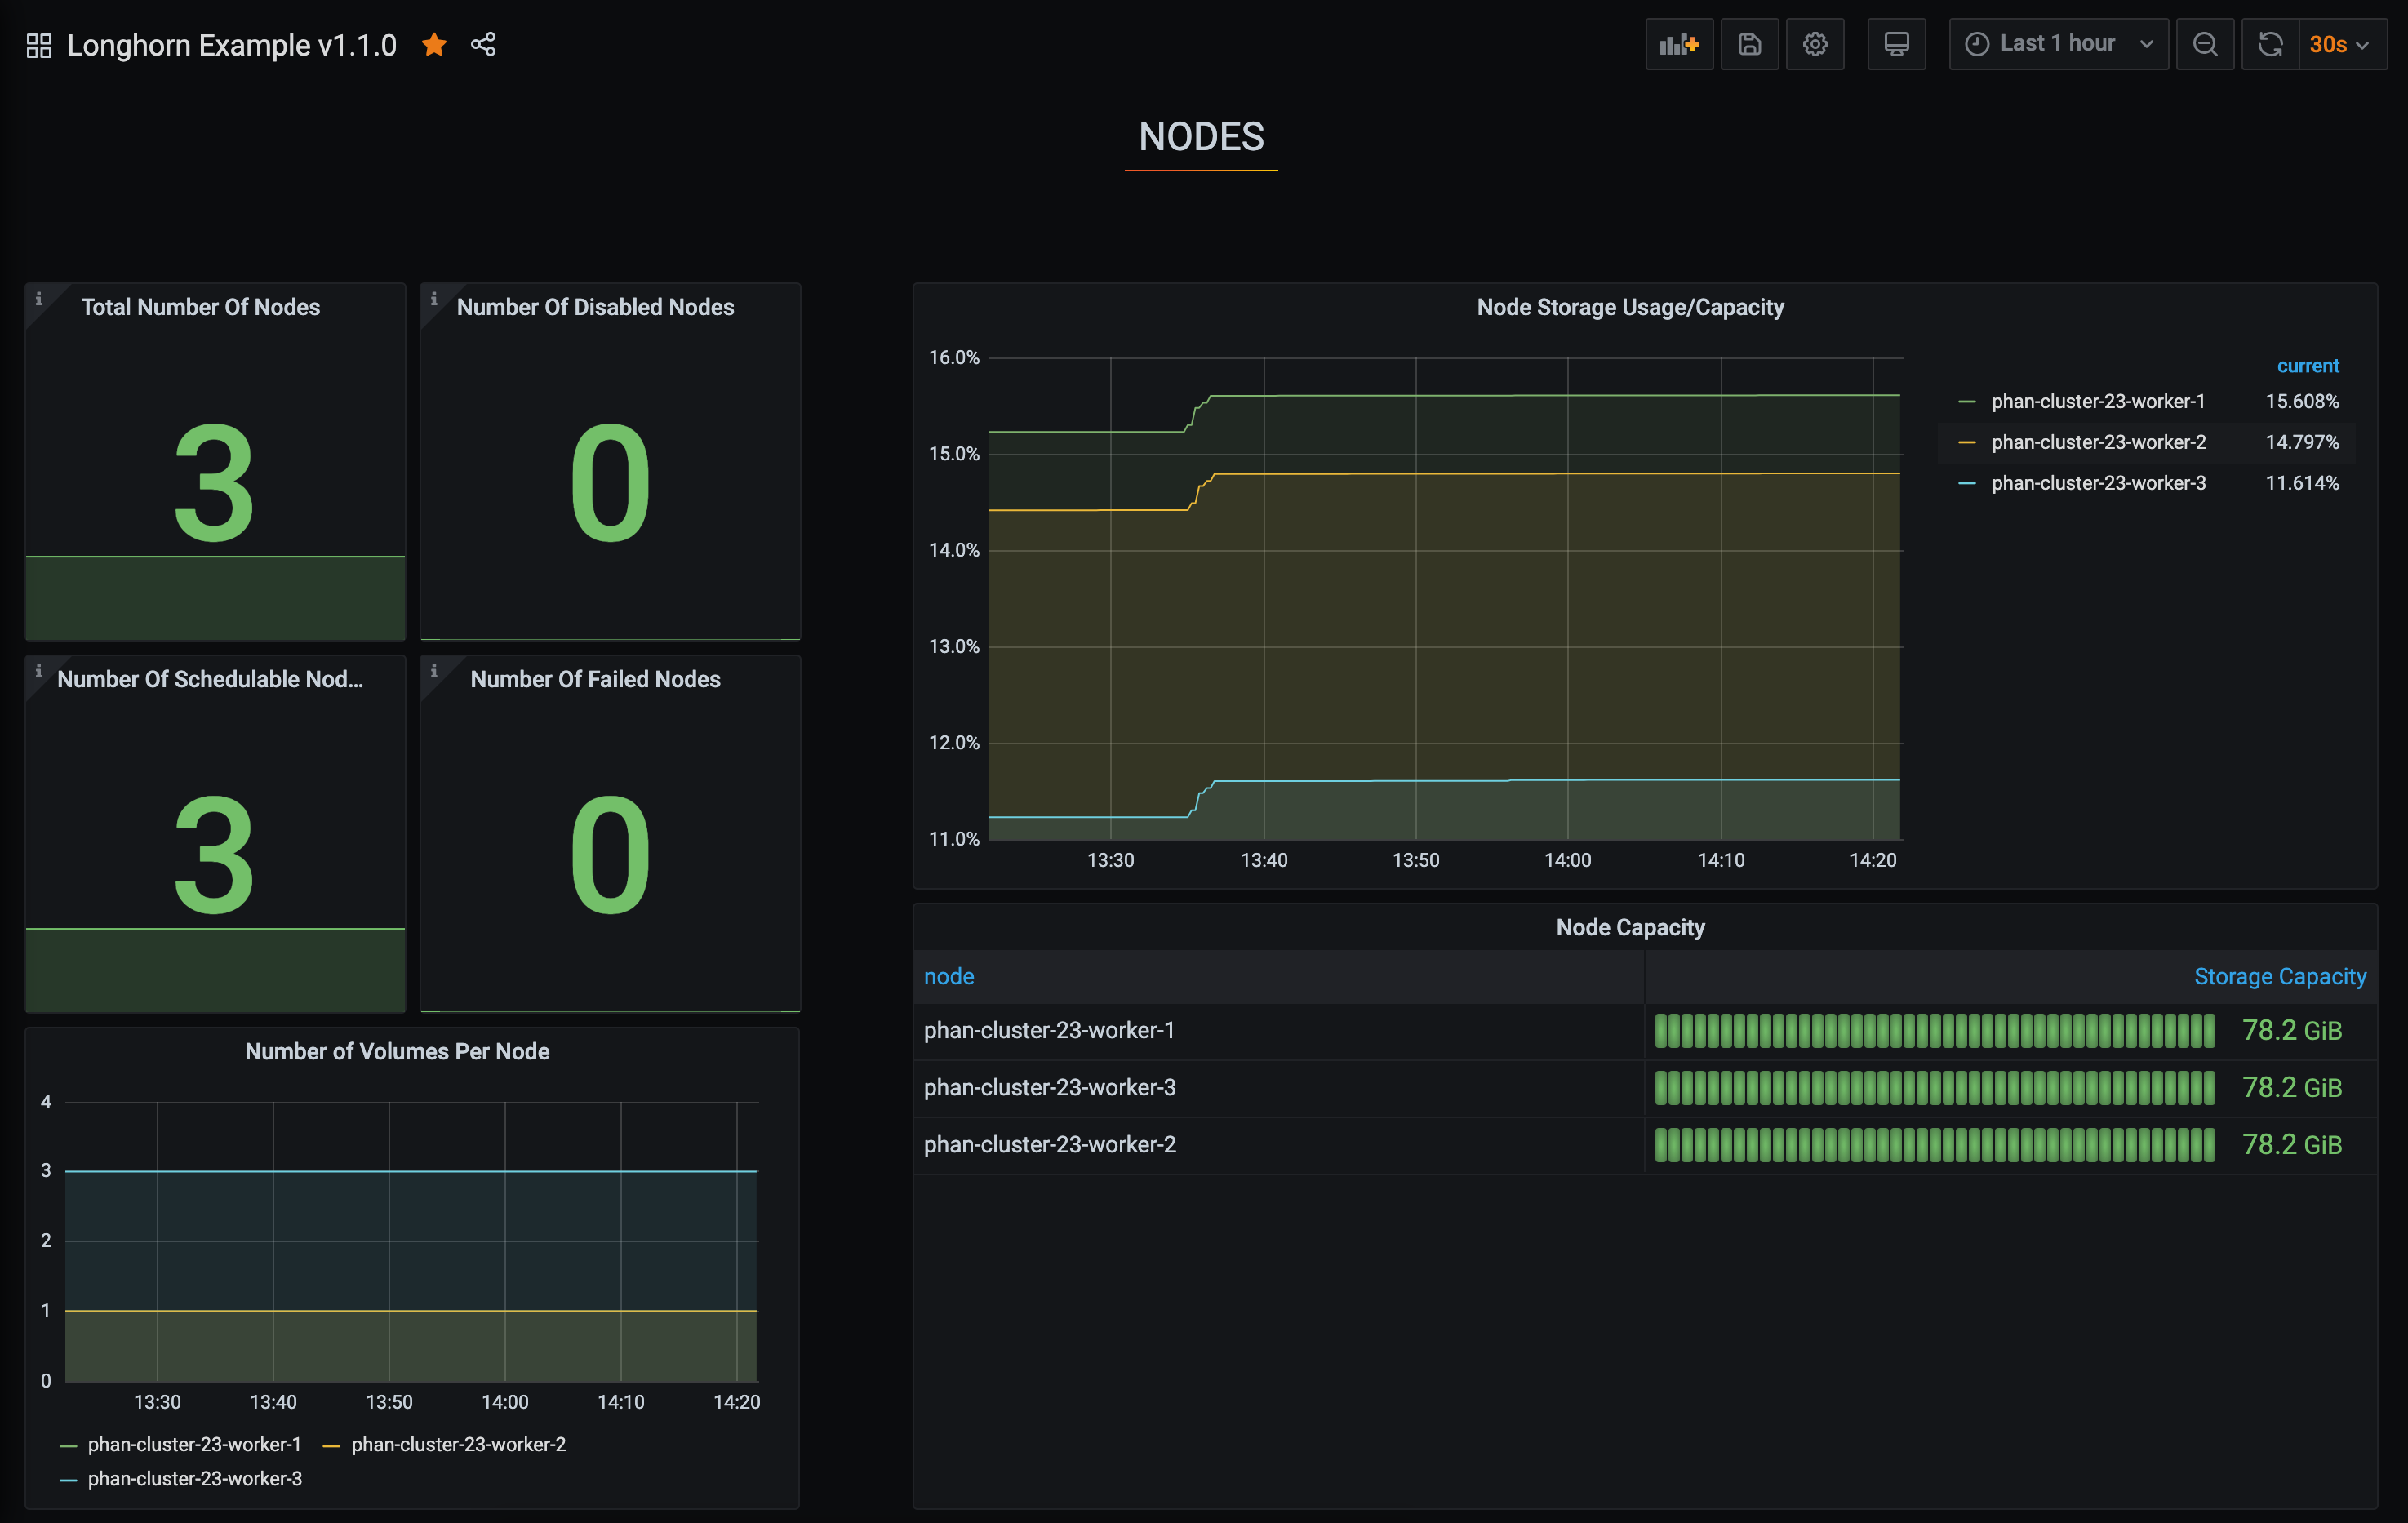Open Number of Volumes Per Node panel menu

[397, 1051]
